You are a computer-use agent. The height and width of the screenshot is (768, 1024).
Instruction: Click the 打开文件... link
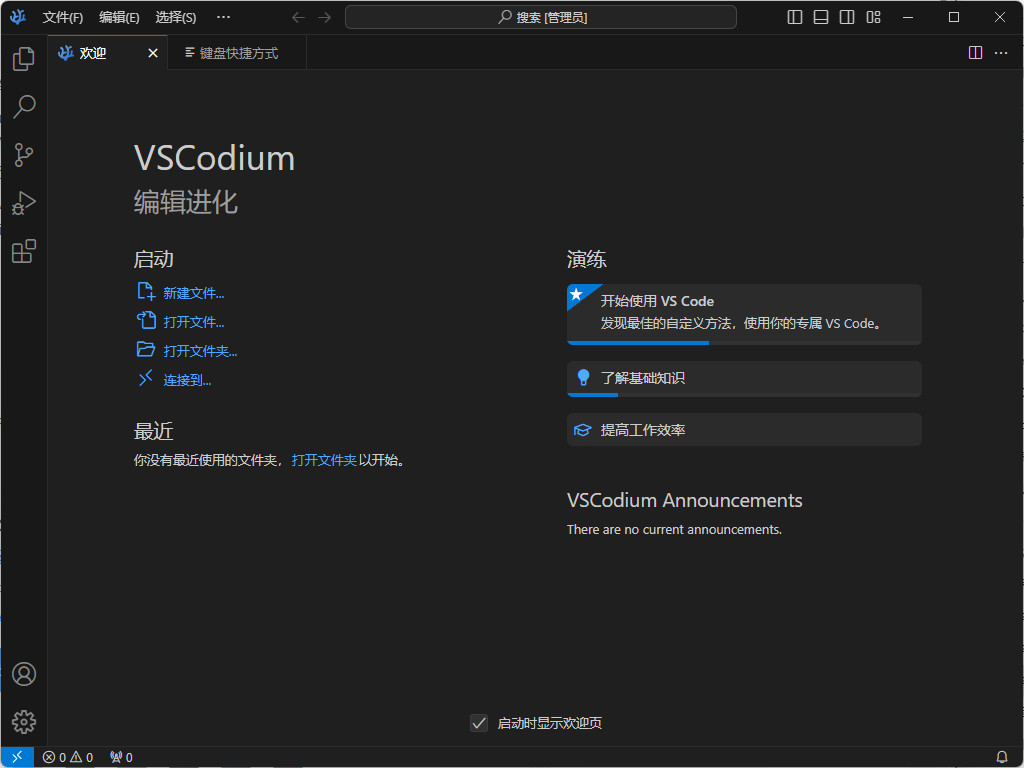(193, 322)
